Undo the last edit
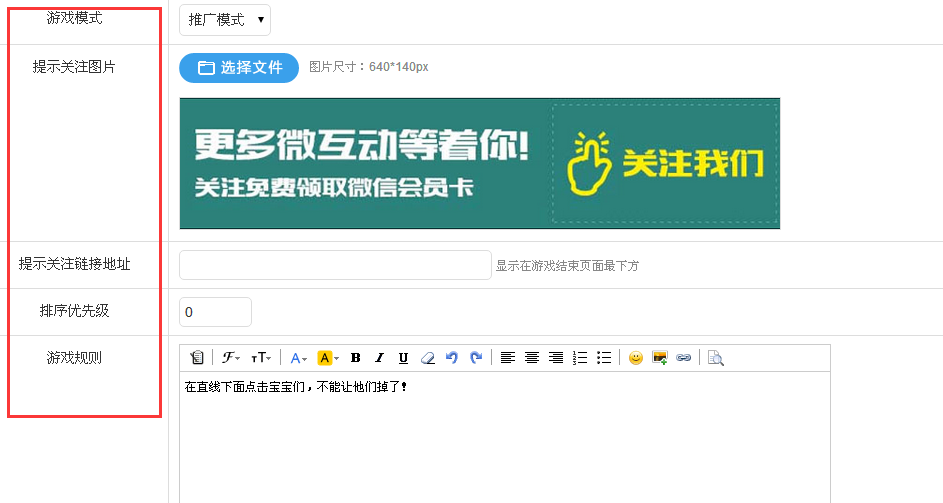The image size is (943, 503). click(x=451, y=358)
